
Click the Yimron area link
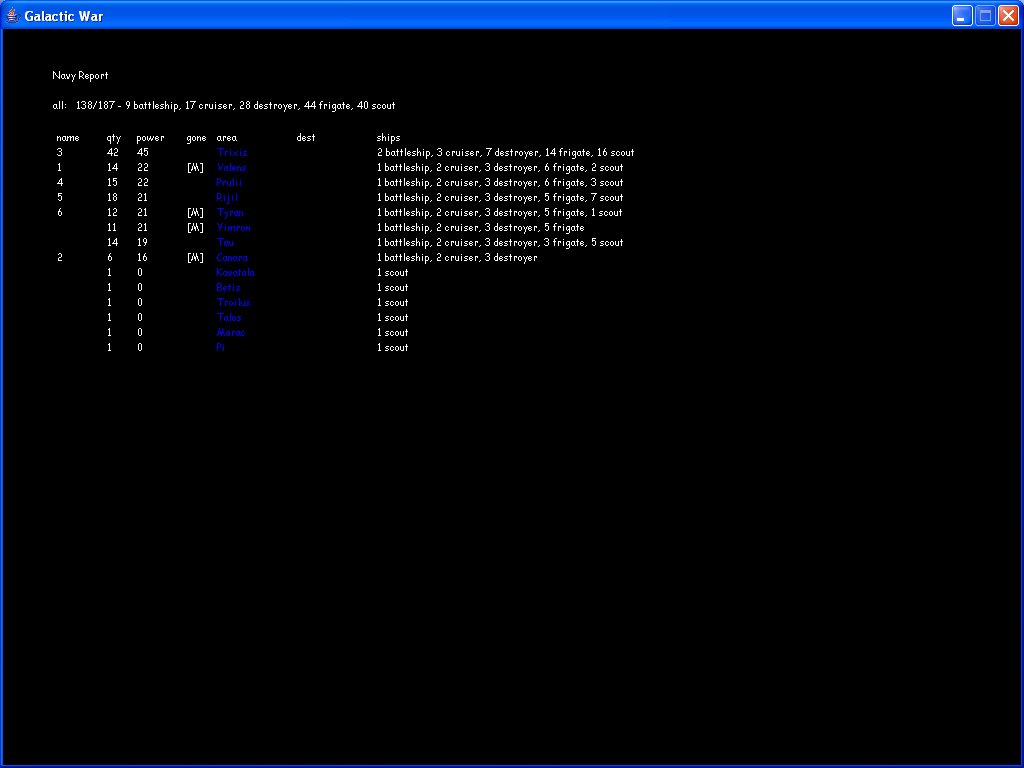[234, 228]
